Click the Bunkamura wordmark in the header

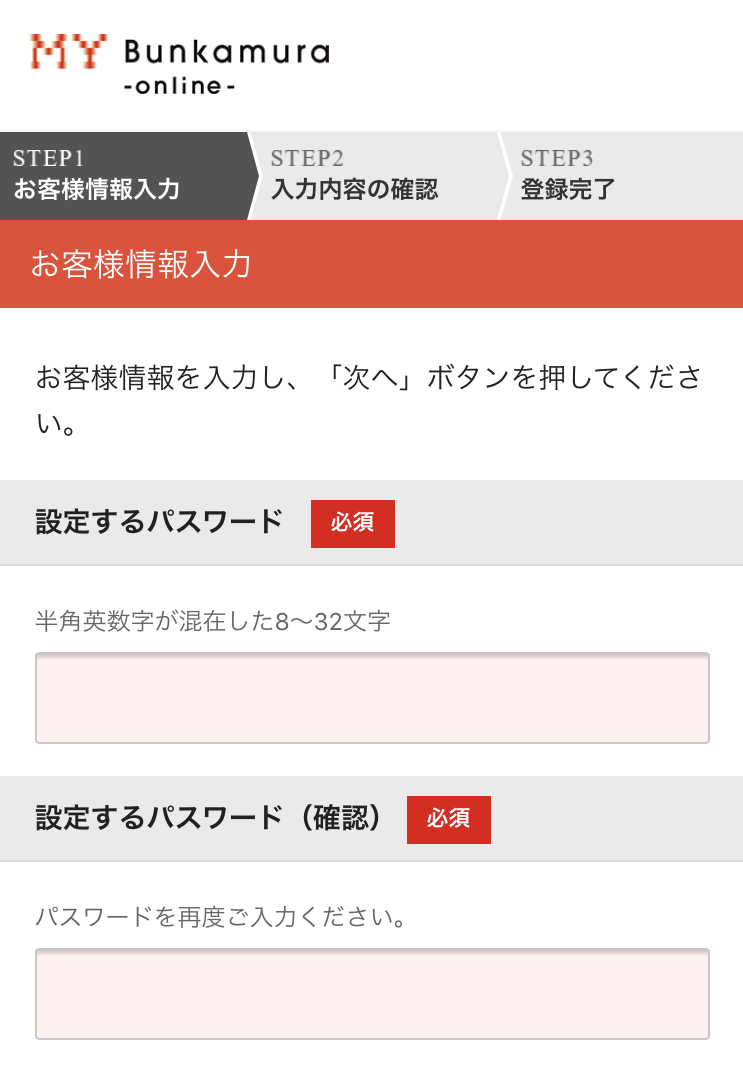click(226, 52)
